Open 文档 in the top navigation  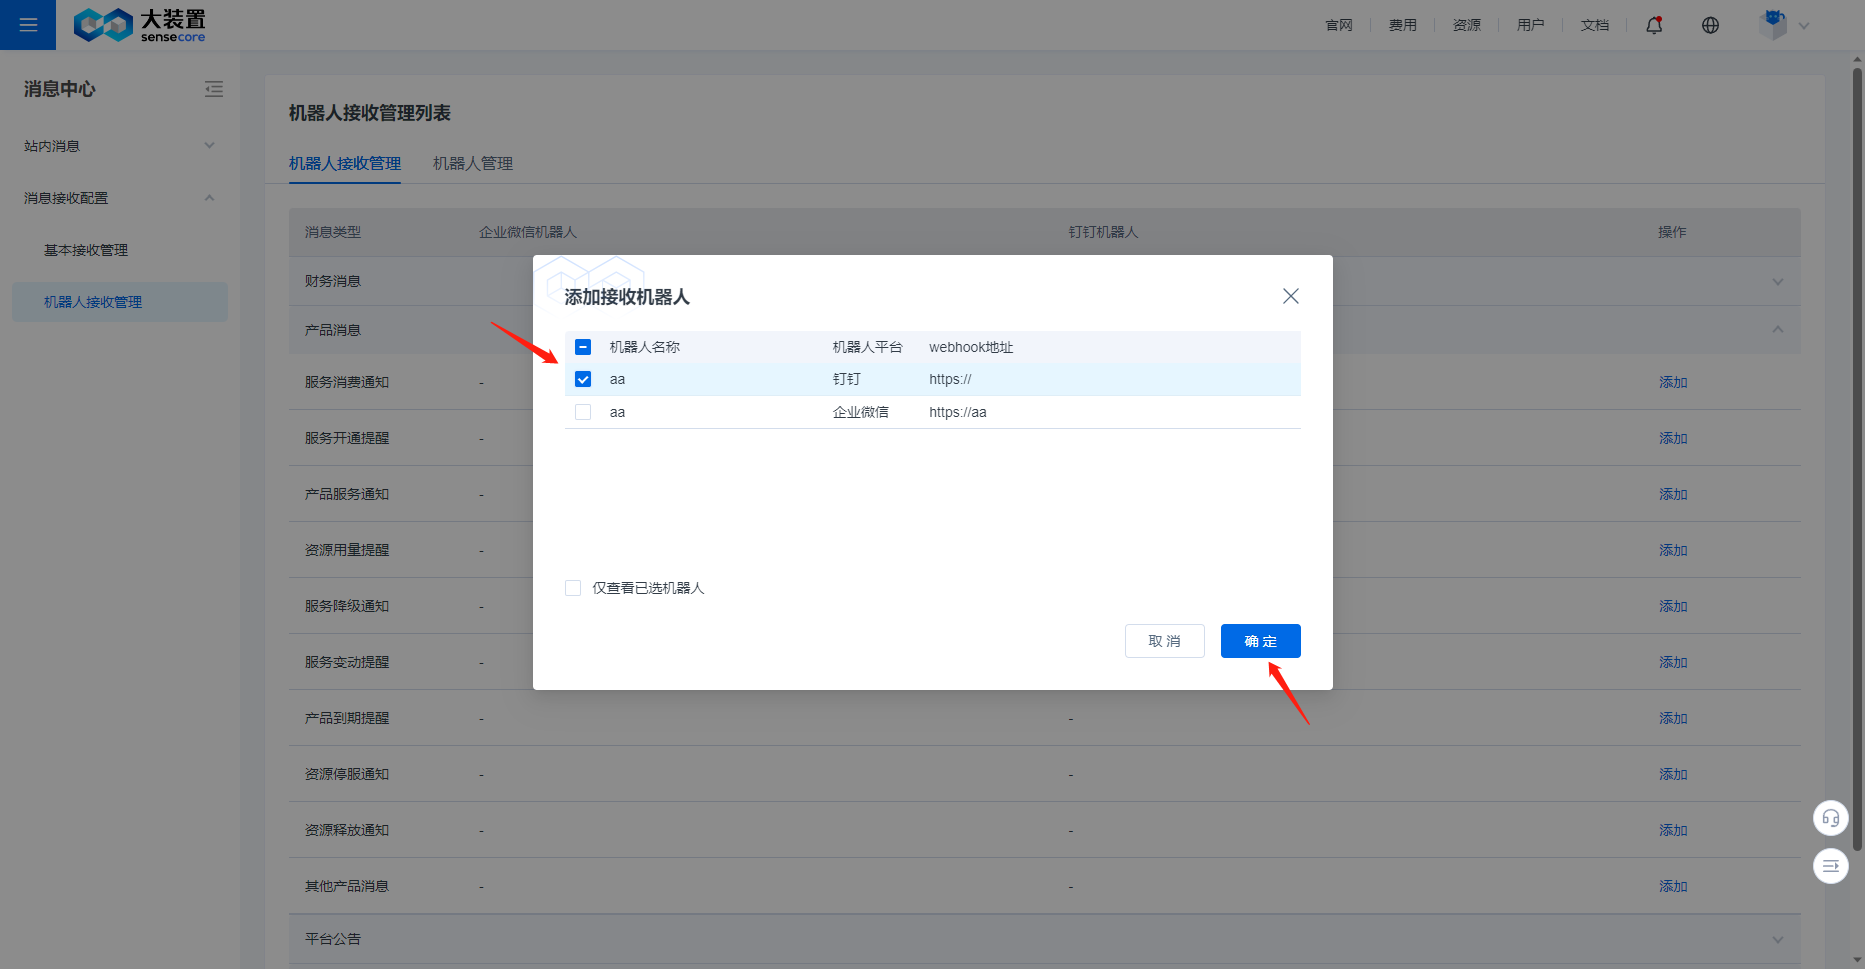coord(1595,25)
